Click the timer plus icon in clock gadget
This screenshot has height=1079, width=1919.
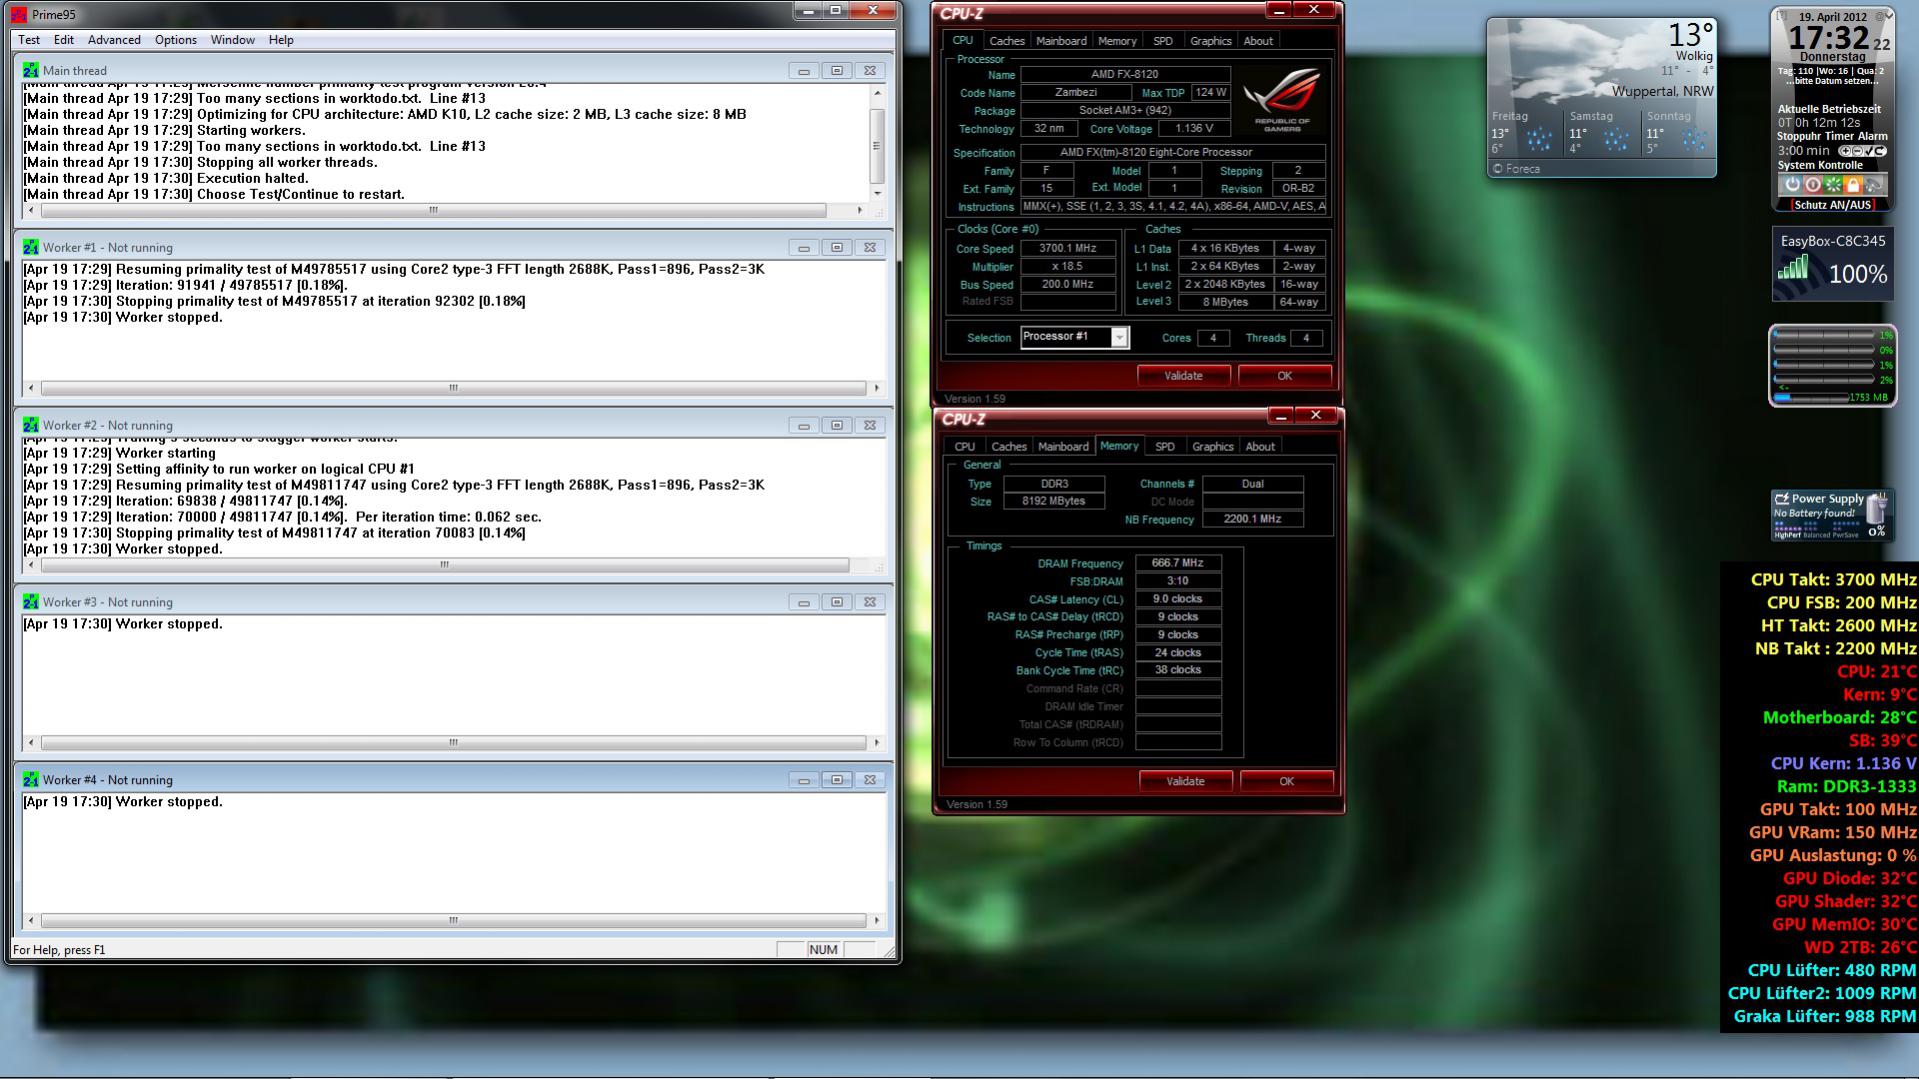pos(1845,151)
